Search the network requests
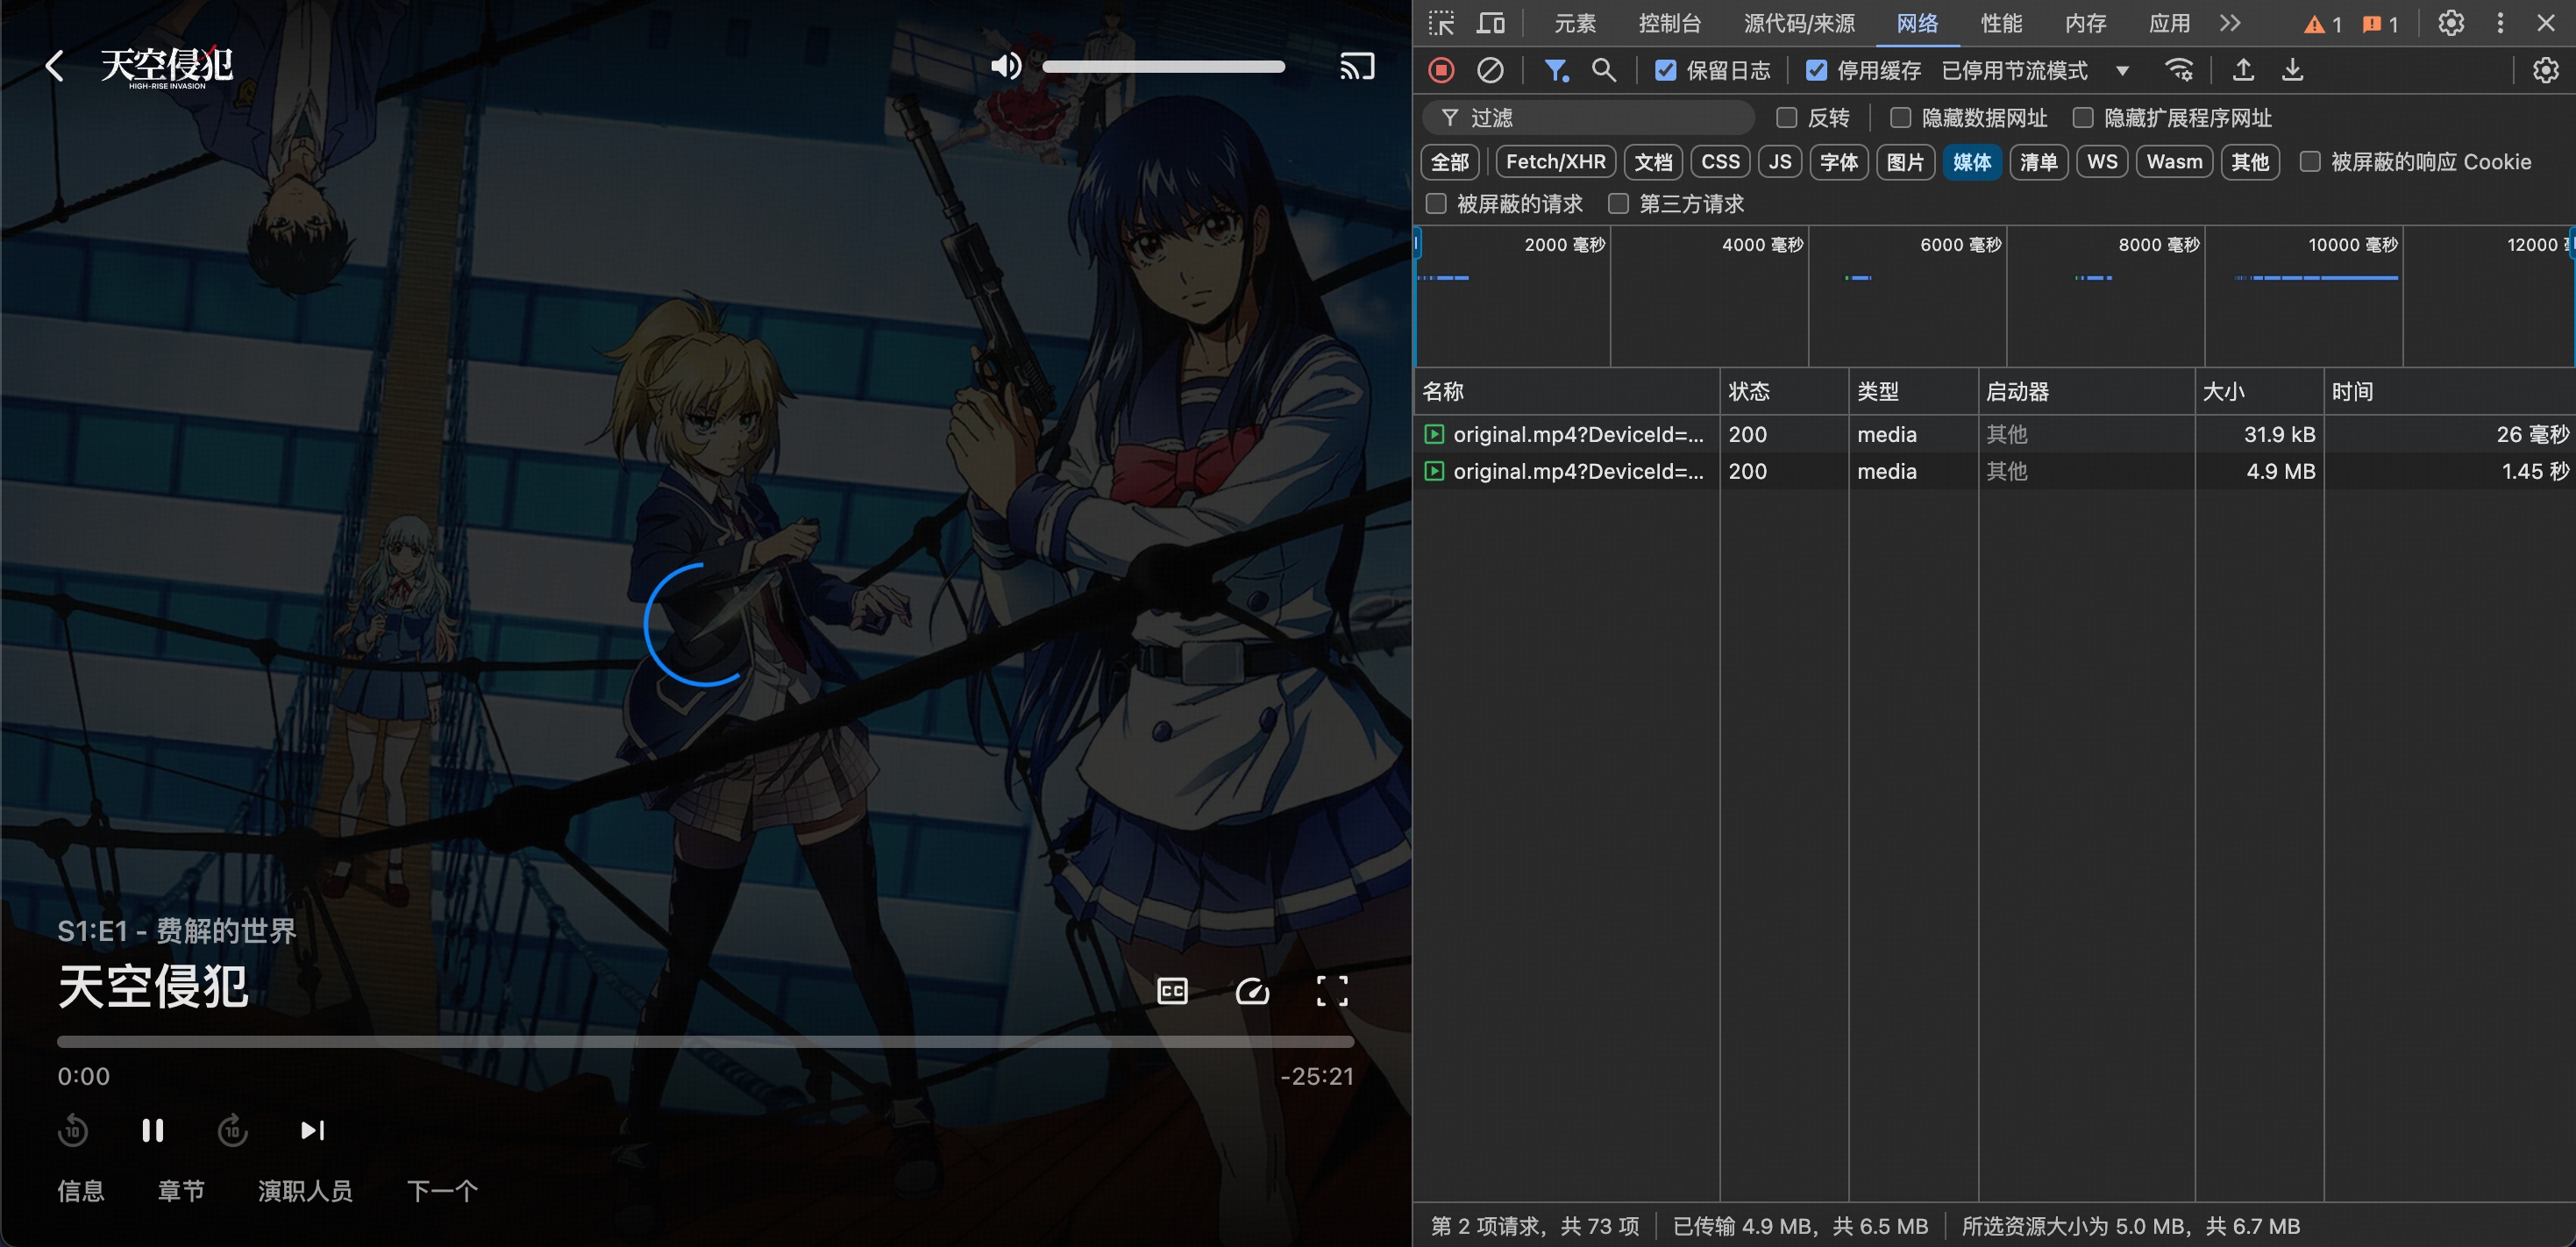This screenshot has width=2576, height=1247. pyautogui.click(x=1604, y=70)
